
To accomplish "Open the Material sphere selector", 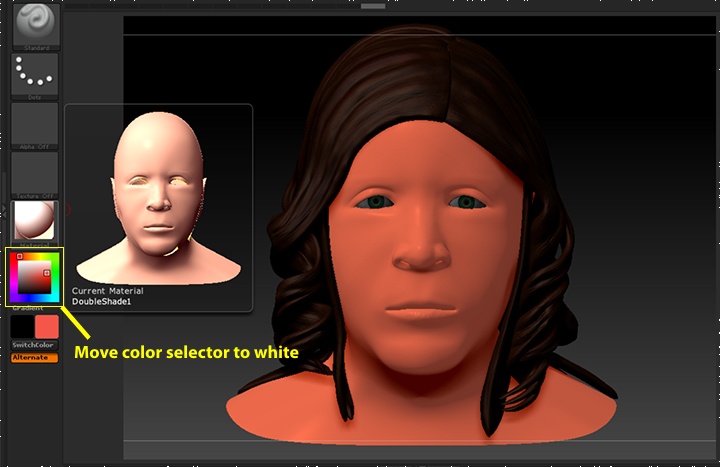I will pos(35,224).
